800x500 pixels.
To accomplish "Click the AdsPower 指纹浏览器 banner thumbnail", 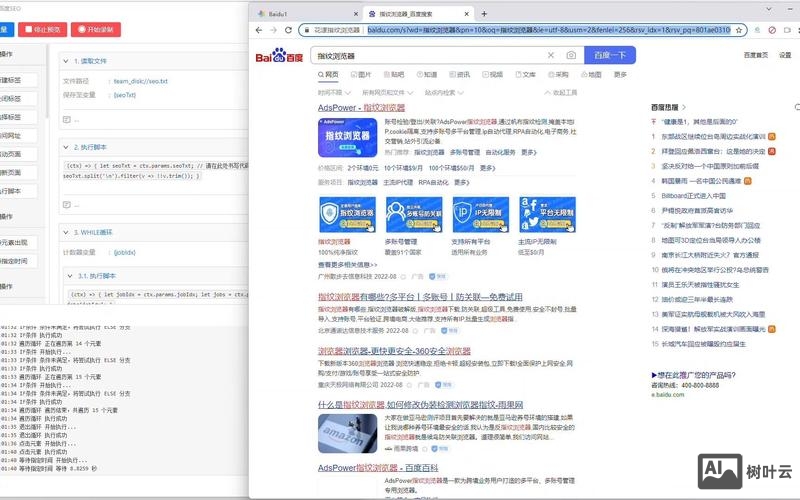I will (347, 138).
